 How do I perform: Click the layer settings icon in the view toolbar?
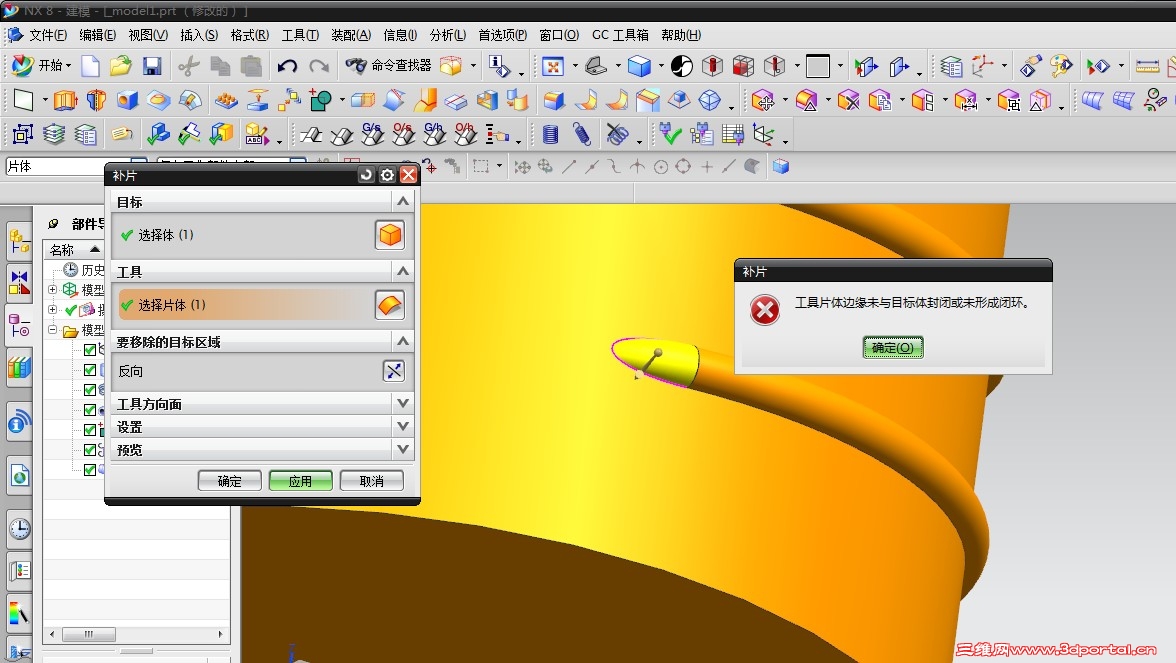[x=951, y=66]
